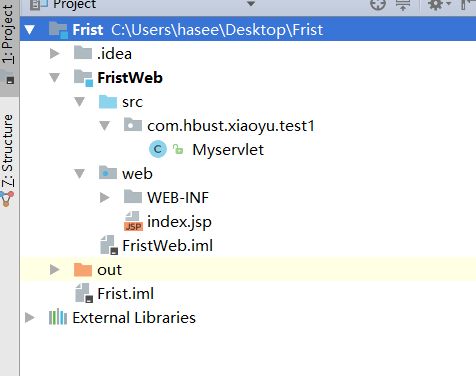The width and height of the screenshot is (476, 376).
Task: Expand the out folder arrow
Action: pyautogui.click(x=54, y=269)
